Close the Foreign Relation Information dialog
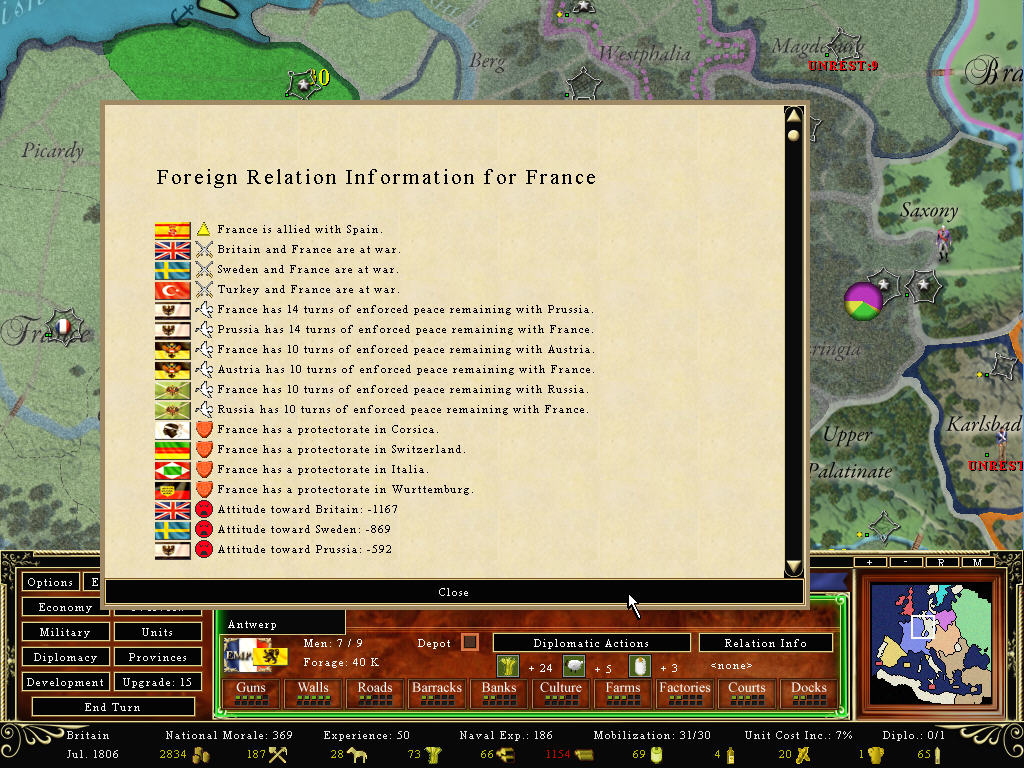The width and height of the screenshot is (1024, 768). 454,592
